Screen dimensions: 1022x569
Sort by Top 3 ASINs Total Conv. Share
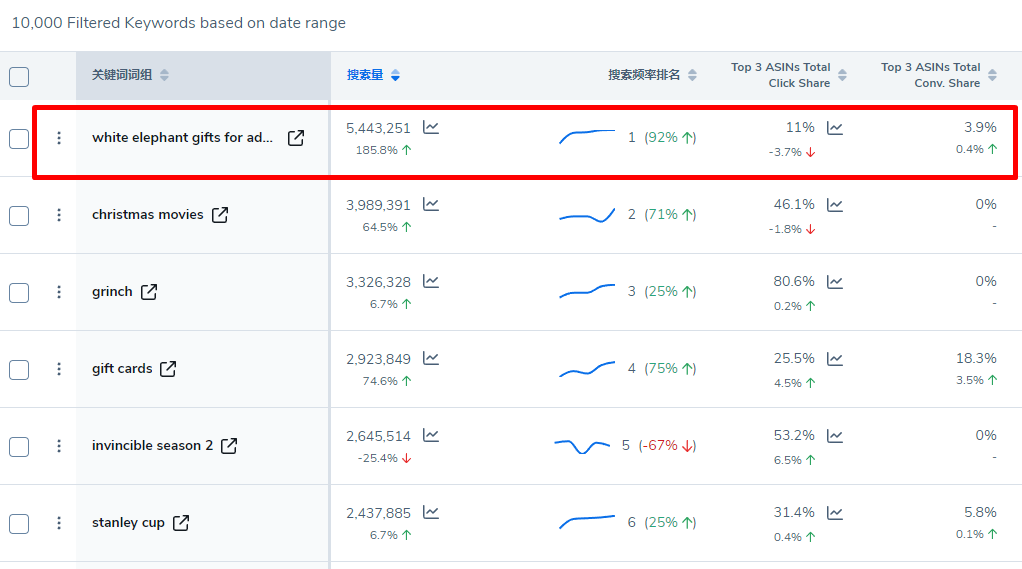[992, 76]
